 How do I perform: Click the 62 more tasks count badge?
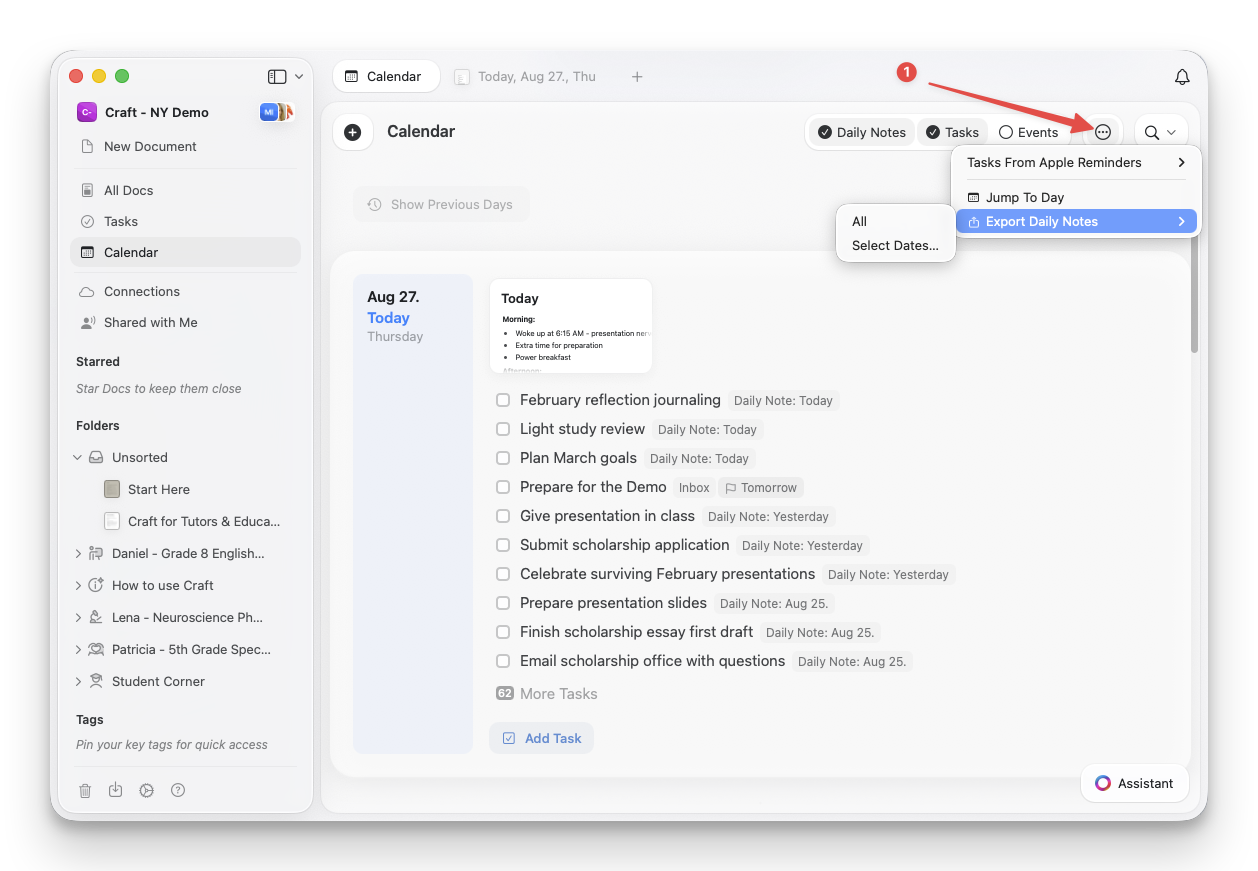(x=504, y=693)
